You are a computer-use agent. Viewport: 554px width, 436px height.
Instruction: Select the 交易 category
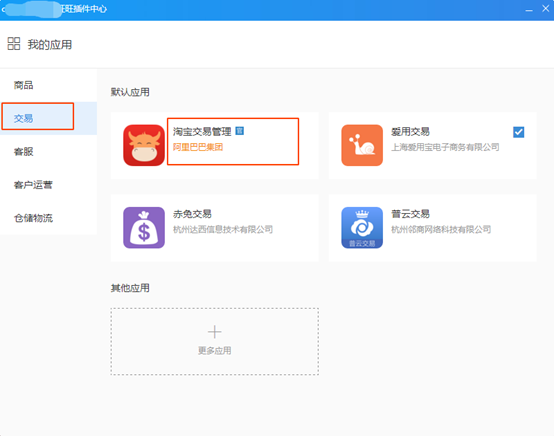[x=48, y=118]
